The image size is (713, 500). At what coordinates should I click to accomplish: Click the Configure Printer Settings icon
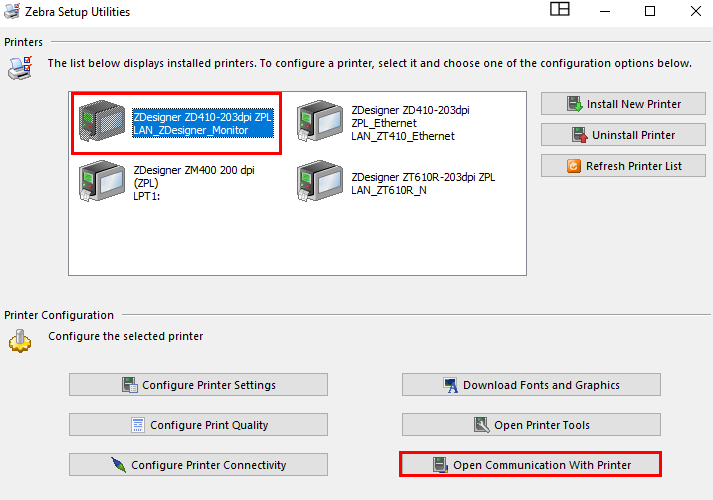click(x=130, y=385)
